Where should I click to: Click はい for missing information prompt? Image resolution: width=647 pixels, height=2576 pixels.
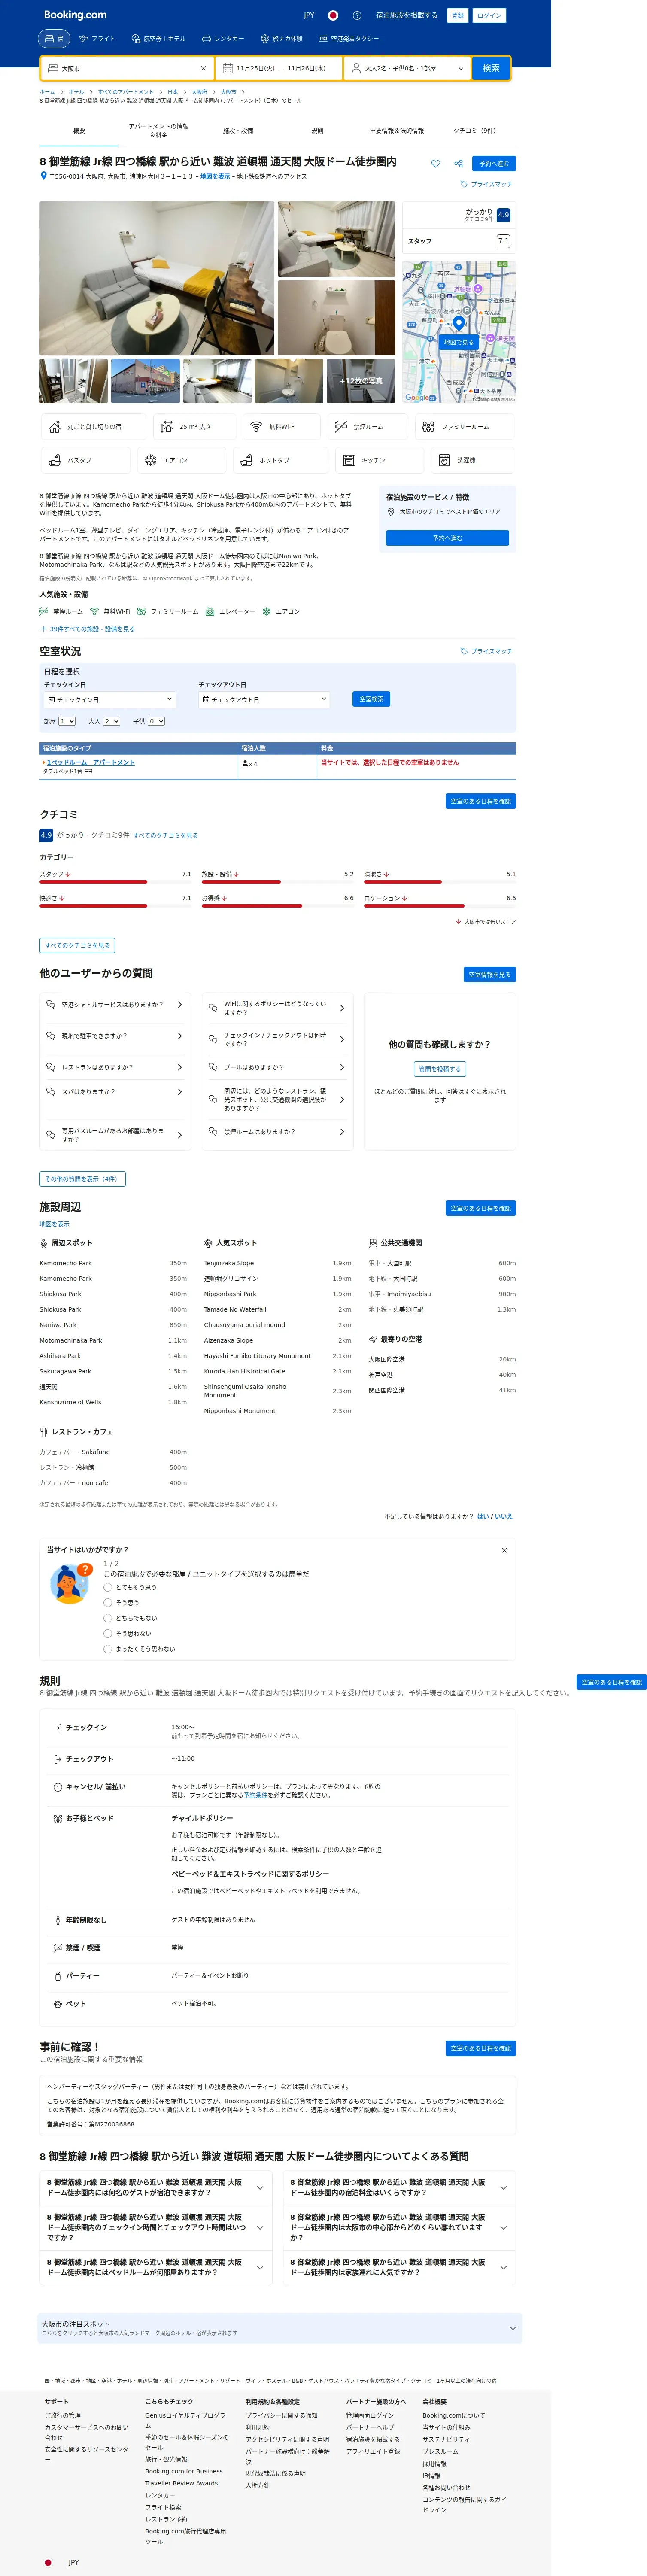(483, 1516)
